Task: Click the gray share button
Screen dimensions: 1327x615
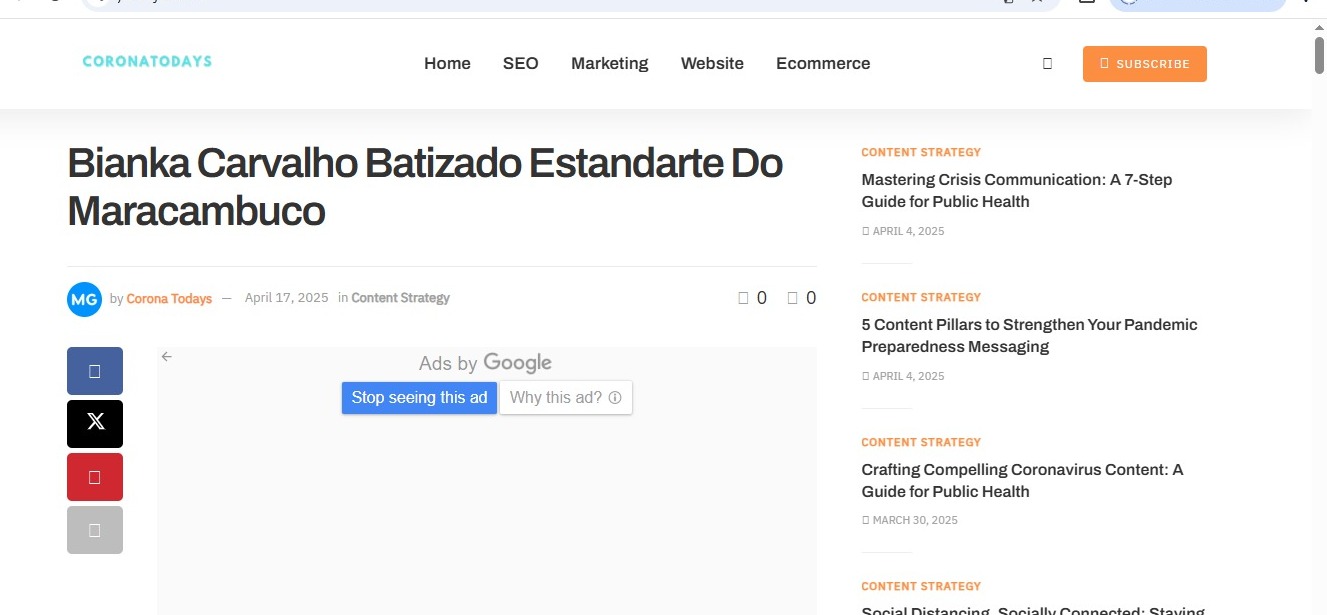Action: point(95,530)
